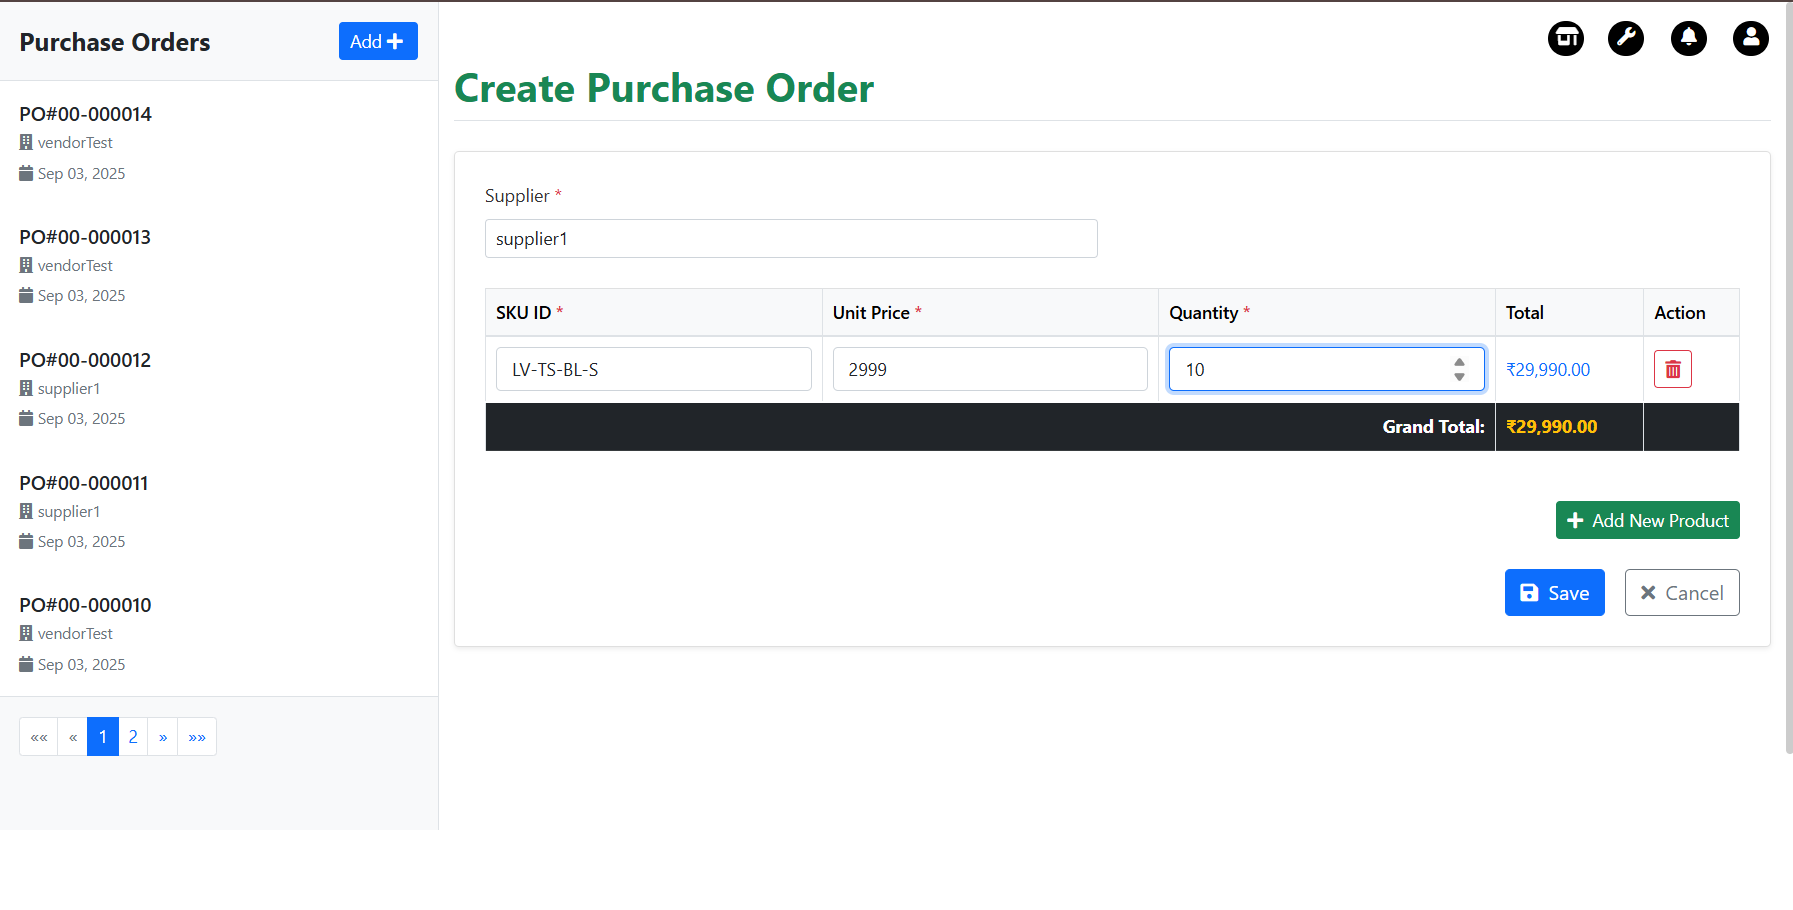Increase quantity with the up stepper arrow

tap(1459, 363)
